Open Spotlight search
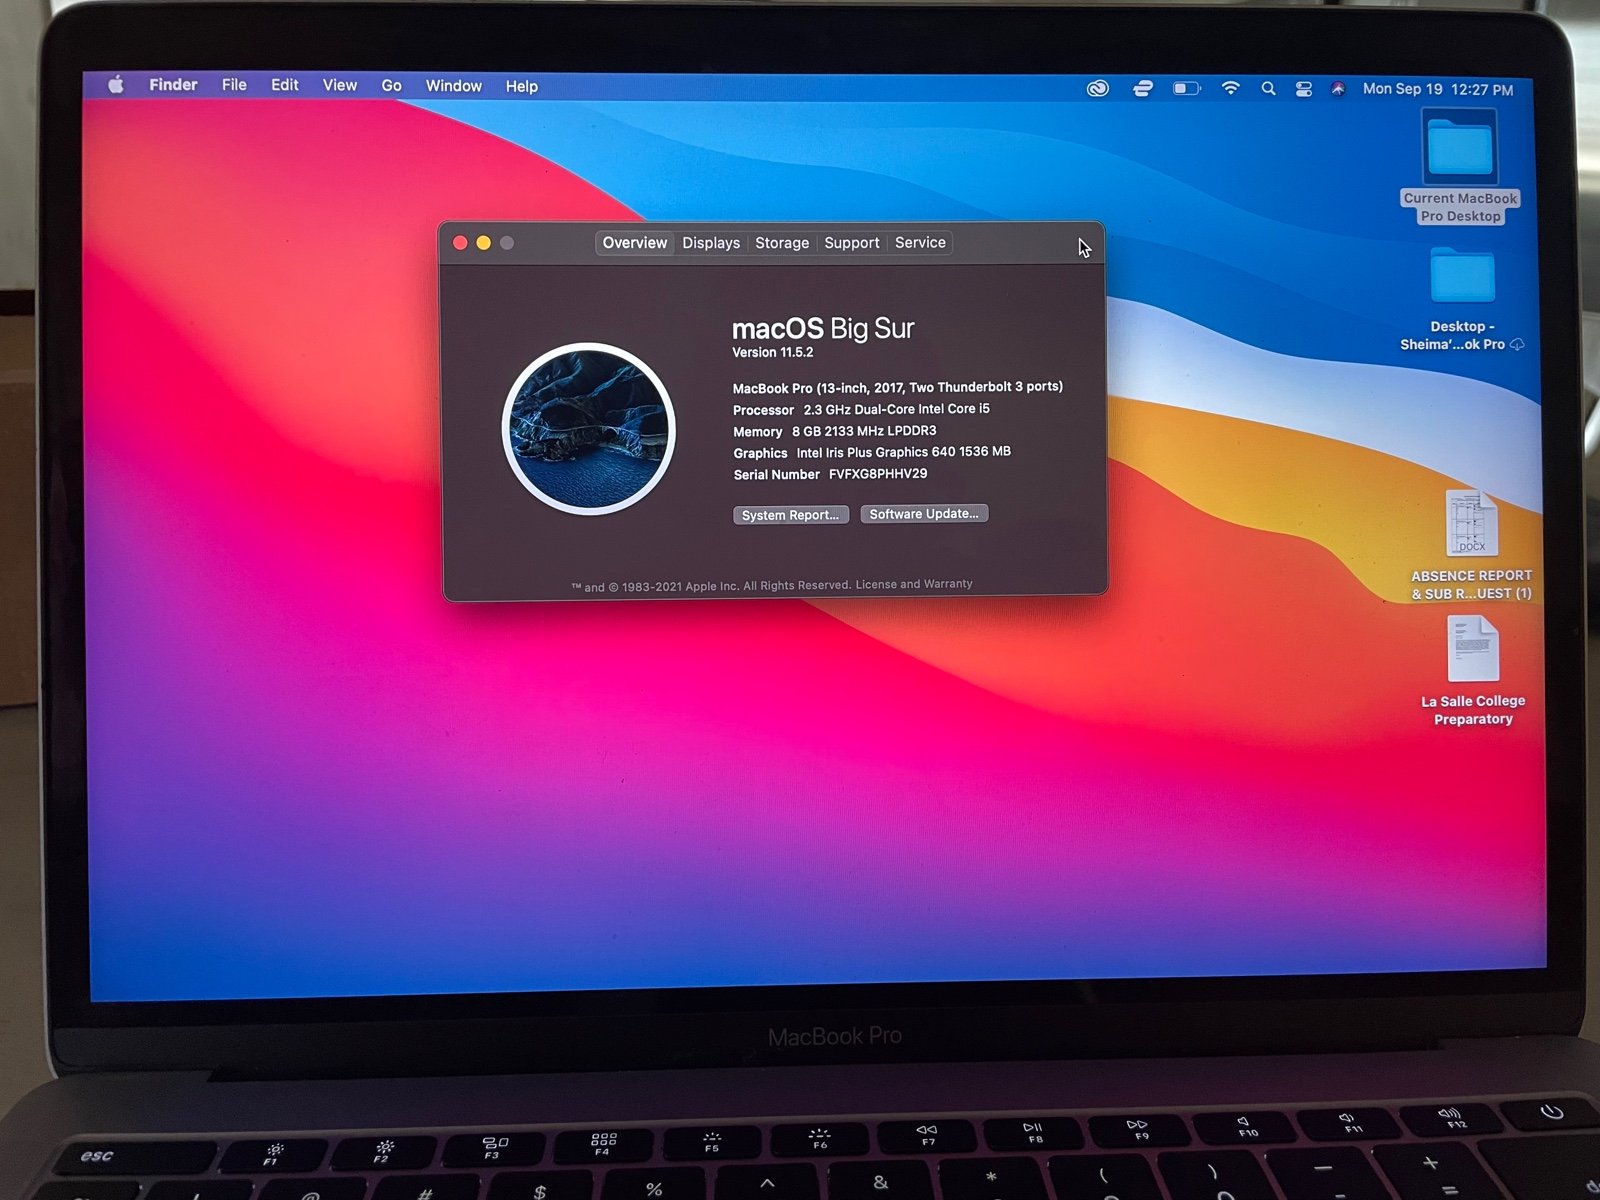This screenshot has height=1200, width=1600. point(1268,88)
